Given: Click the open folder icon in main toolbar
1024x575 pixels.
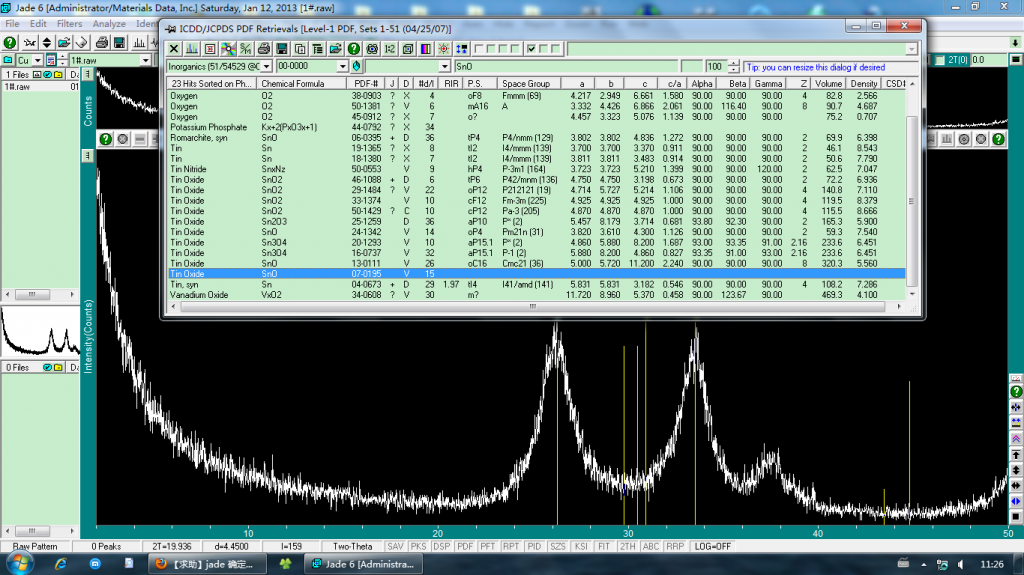Looking at the screenshot, I should point(62,43).
